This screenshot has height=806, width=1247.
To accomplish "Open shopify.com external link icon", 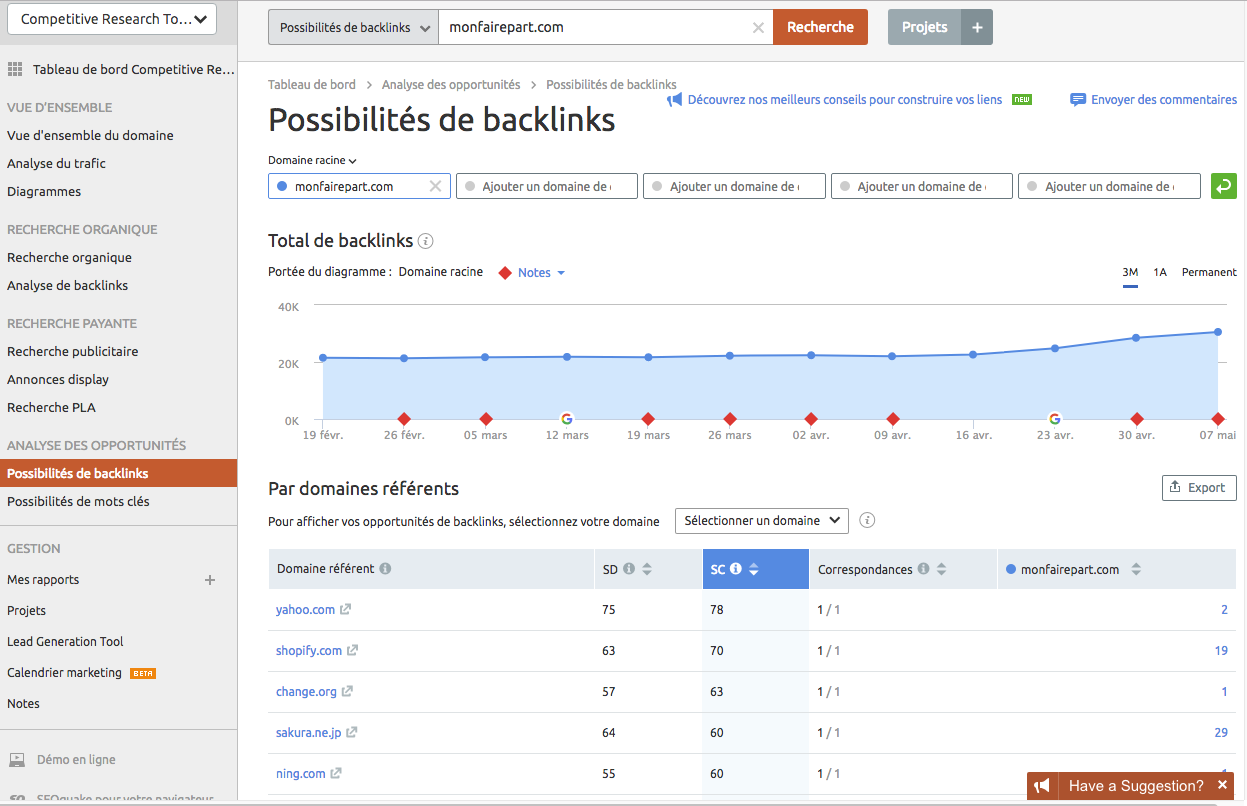I will point(353,650).
